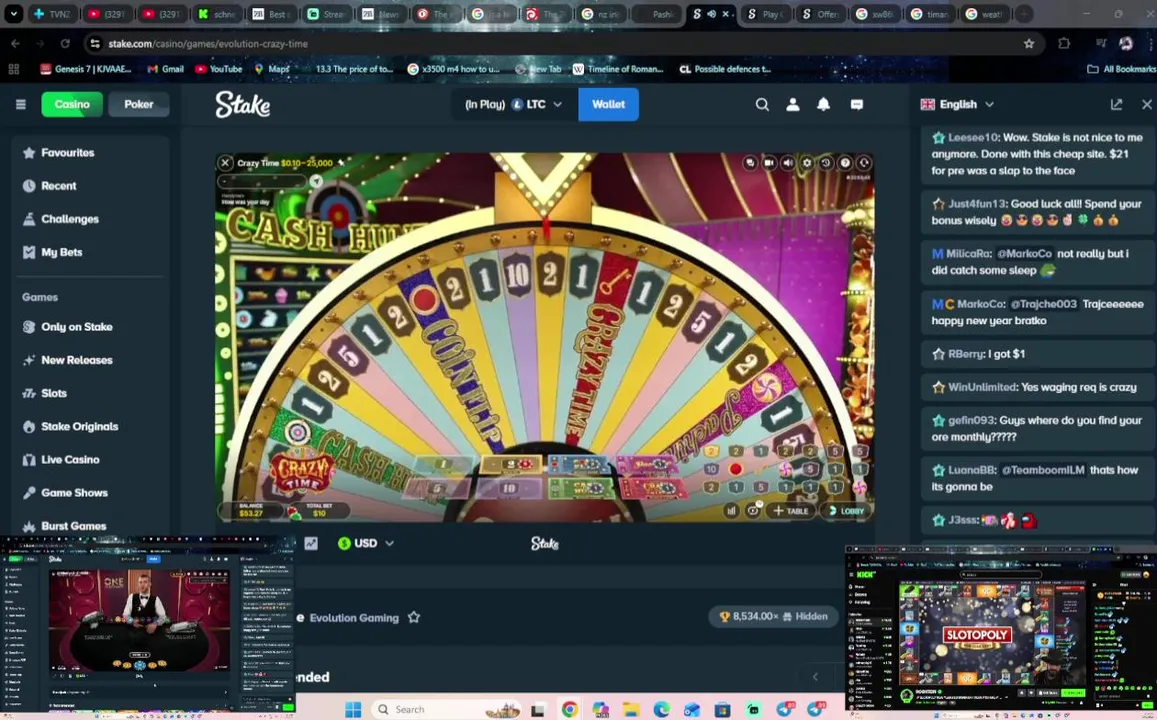This screenshot has width=1157, height=720.
Task: Open the Chrome extensions puzzle icon
Action: click(1064, 44)
